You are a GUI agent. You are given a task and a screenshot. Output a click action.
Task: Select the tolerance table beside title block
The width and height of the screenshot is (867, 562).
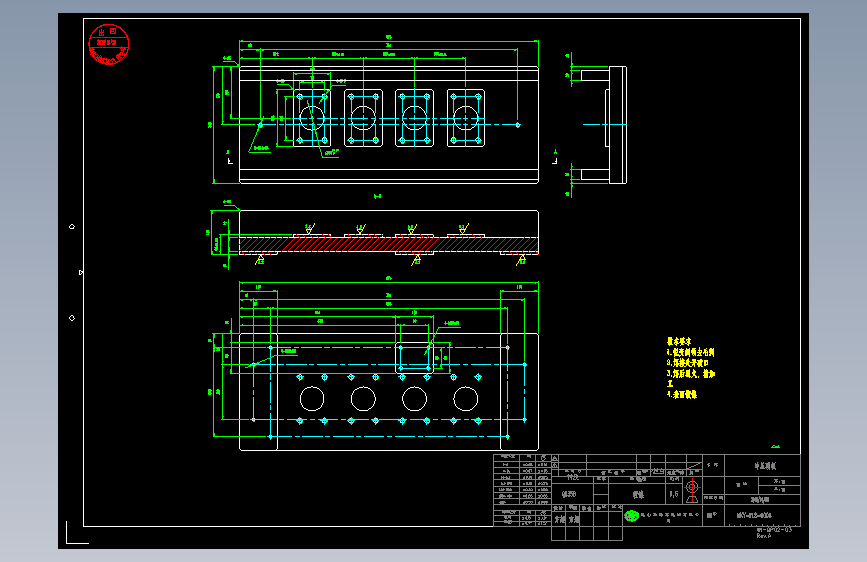point(523,490)
